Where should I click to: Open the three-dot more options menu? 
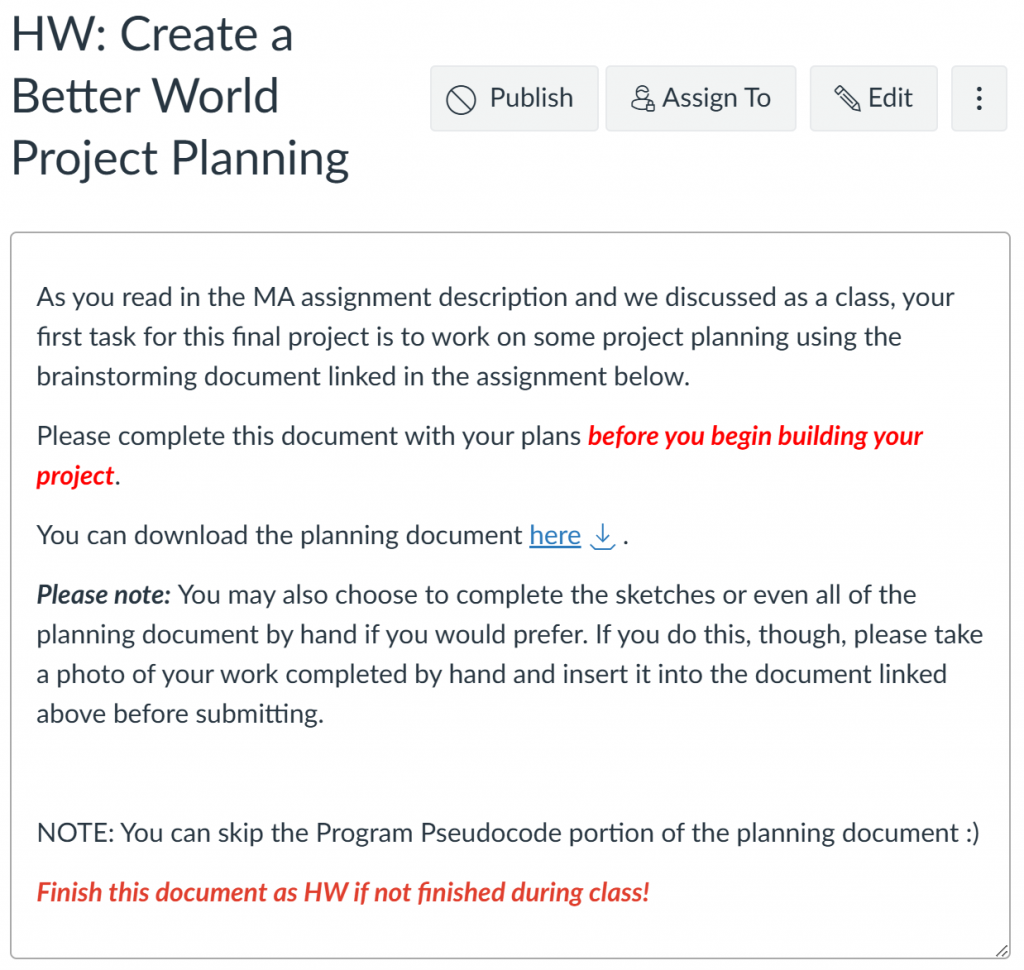pos(978,99)
